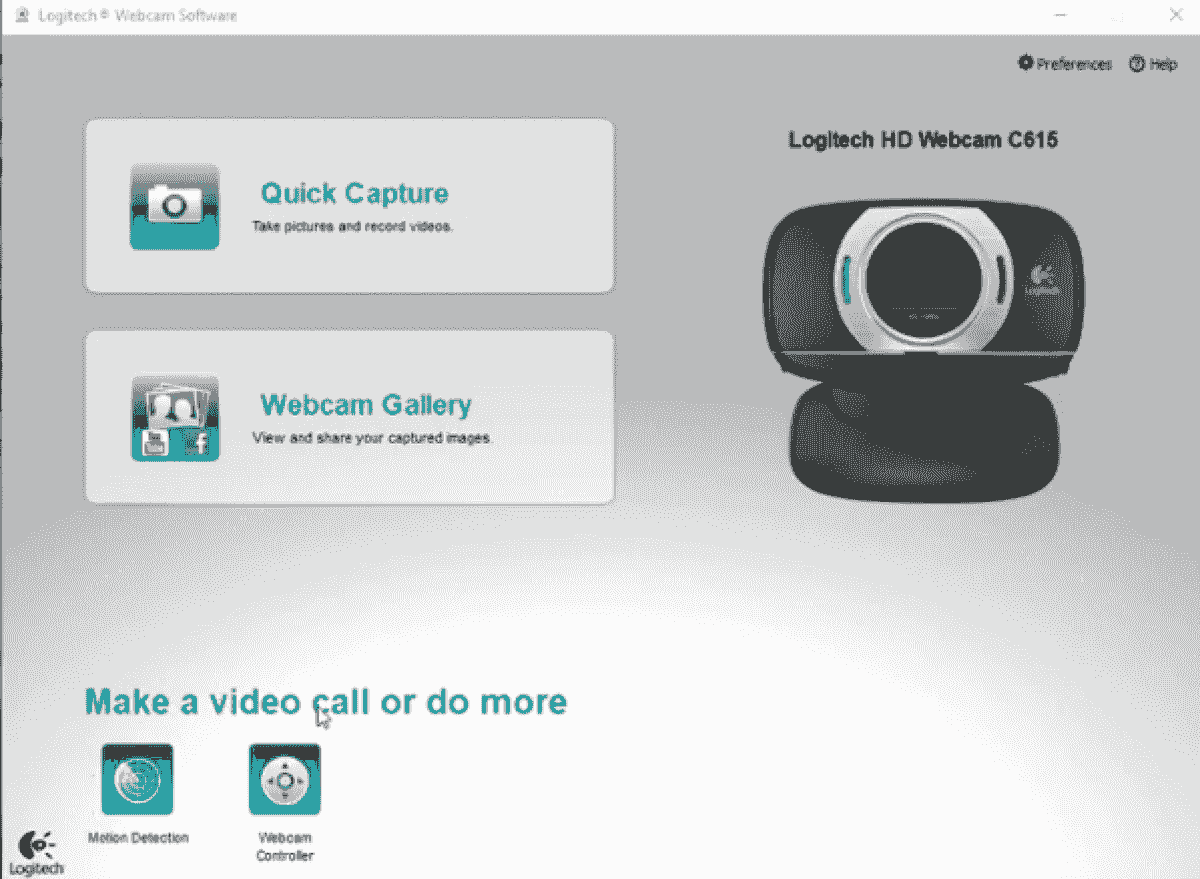
Task: Click the Webcam Controller label
Action: coord(285,847)
